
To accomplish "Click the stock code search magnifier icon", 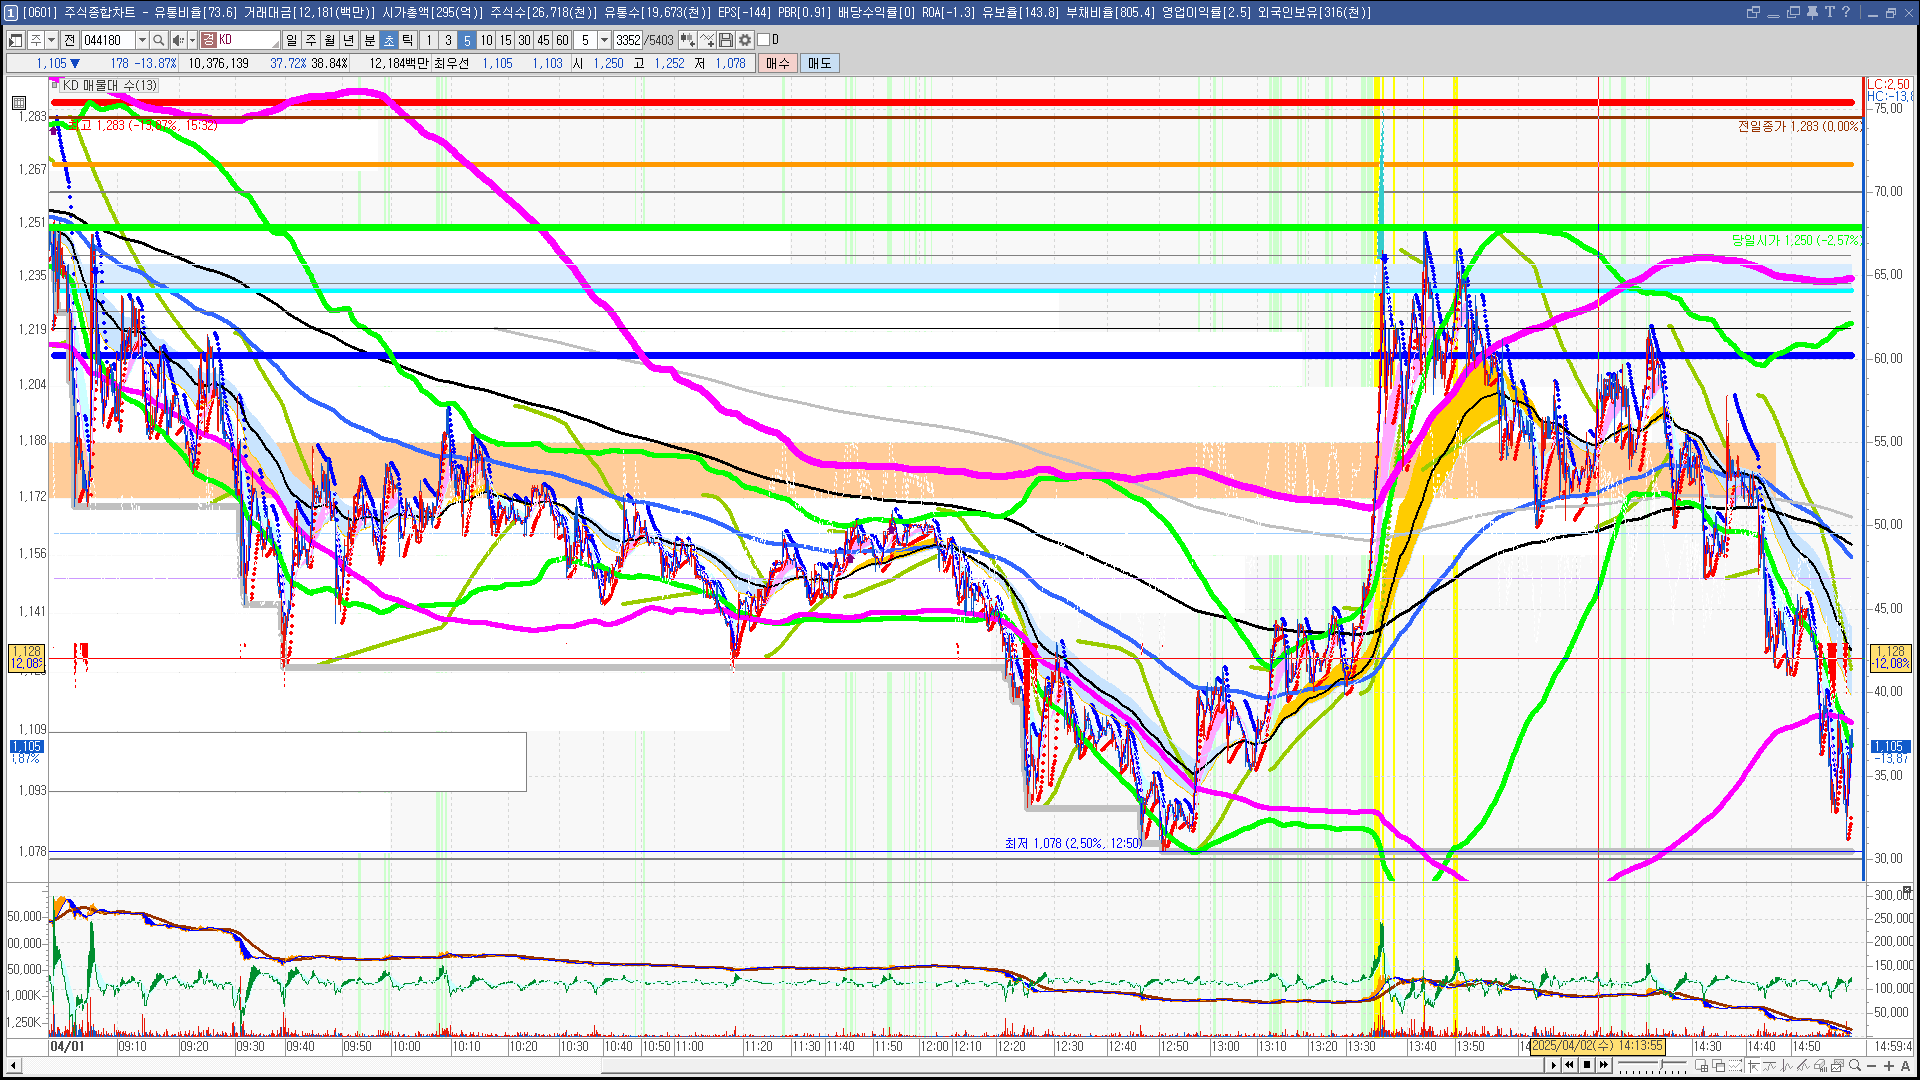I will pyautogui.click(x=158, y=40).
